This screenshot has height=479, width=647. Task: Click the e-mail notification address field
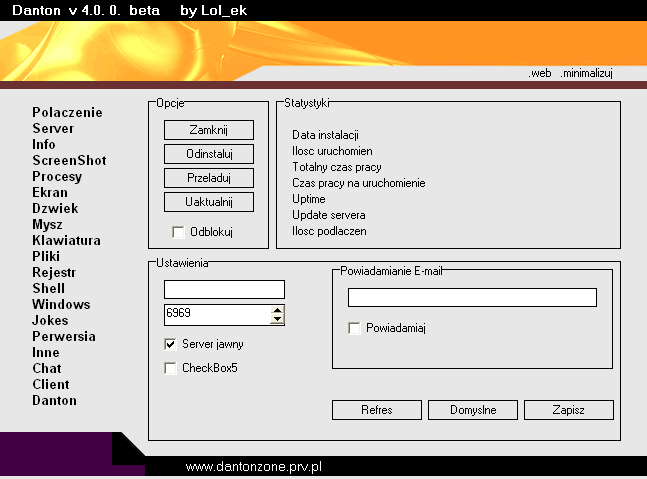pos(472,298)
